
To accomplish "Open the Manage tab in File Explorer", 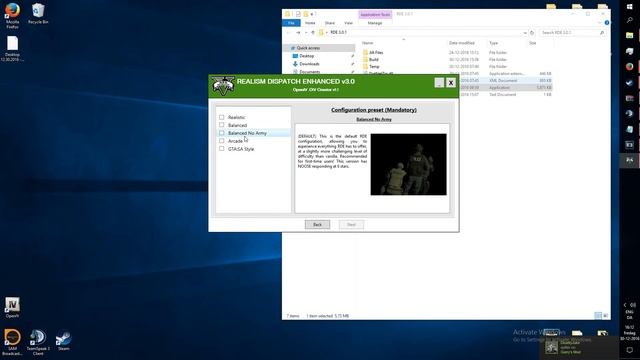I will tap(375, 23).
